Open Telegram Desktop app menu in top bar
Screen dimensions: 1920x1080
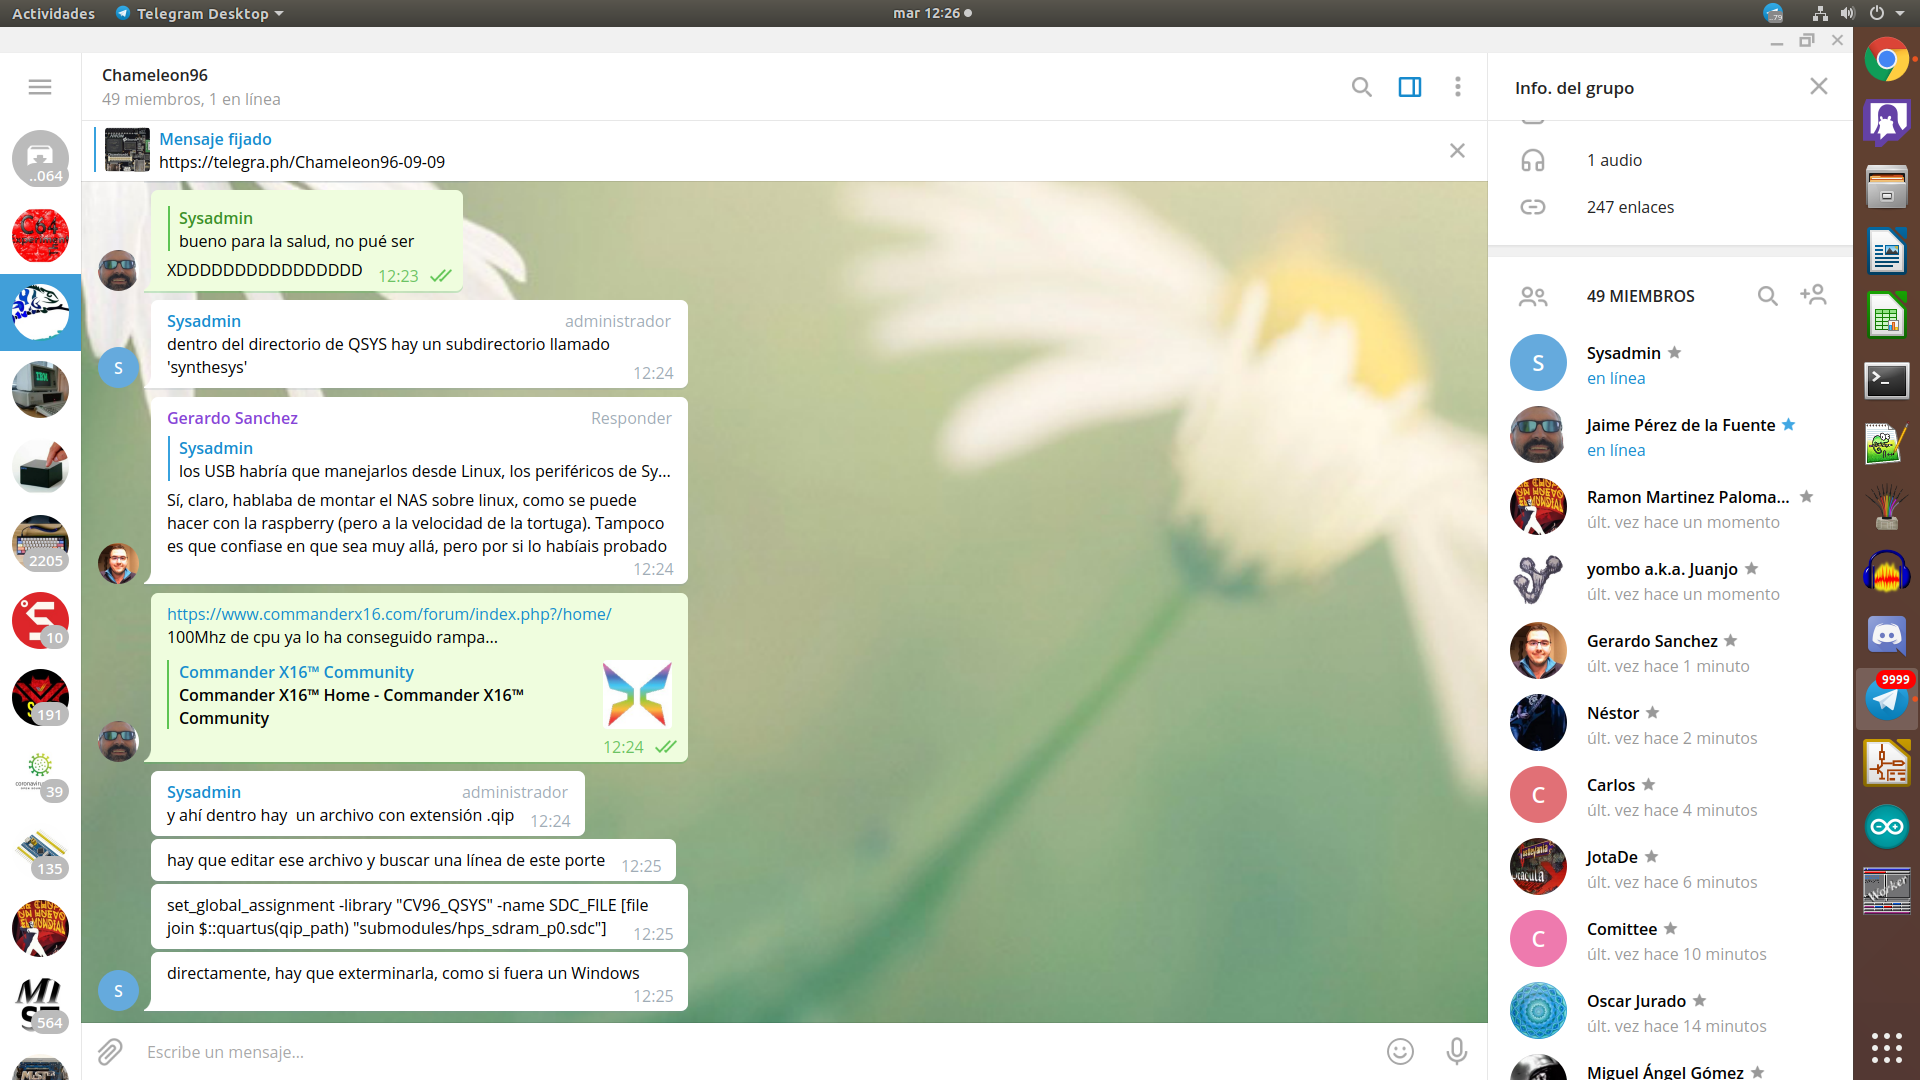tap(200, 13)
